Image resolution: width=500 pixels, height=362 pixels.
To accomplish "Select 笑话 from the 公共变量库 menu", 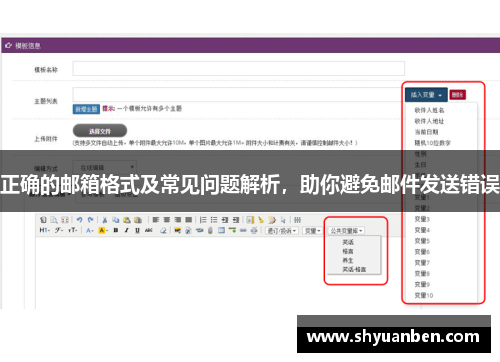I will click(348, 242).
